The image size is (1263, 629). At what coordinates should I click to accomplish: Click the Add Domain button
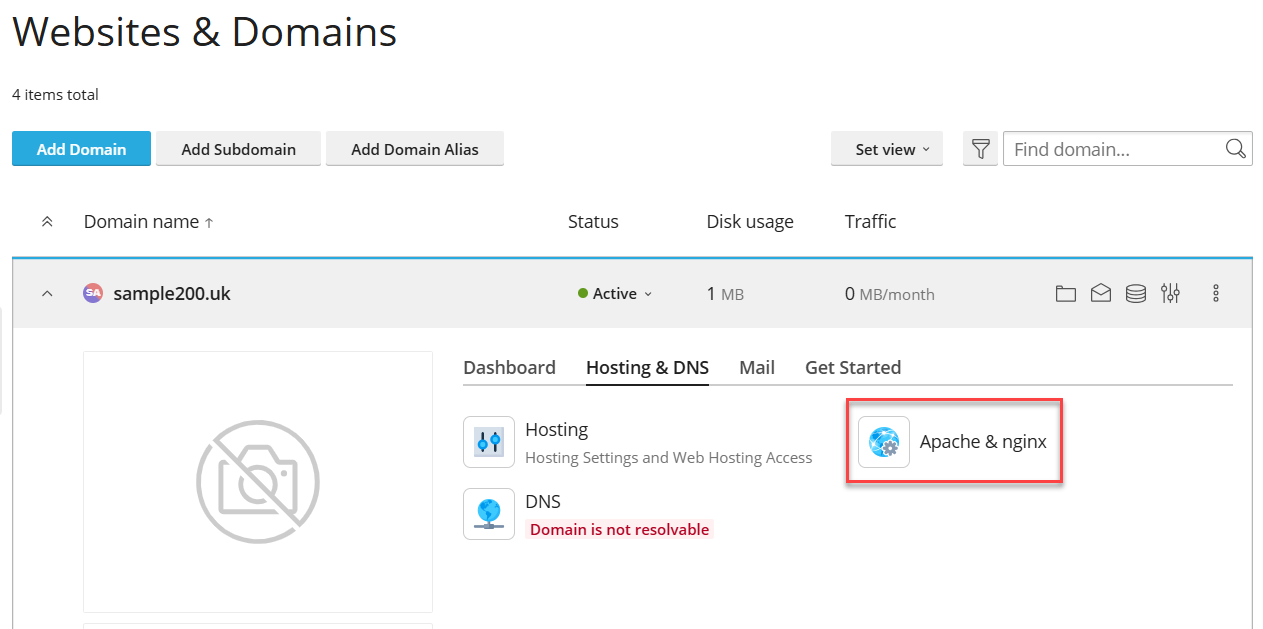tap(81, 149)
